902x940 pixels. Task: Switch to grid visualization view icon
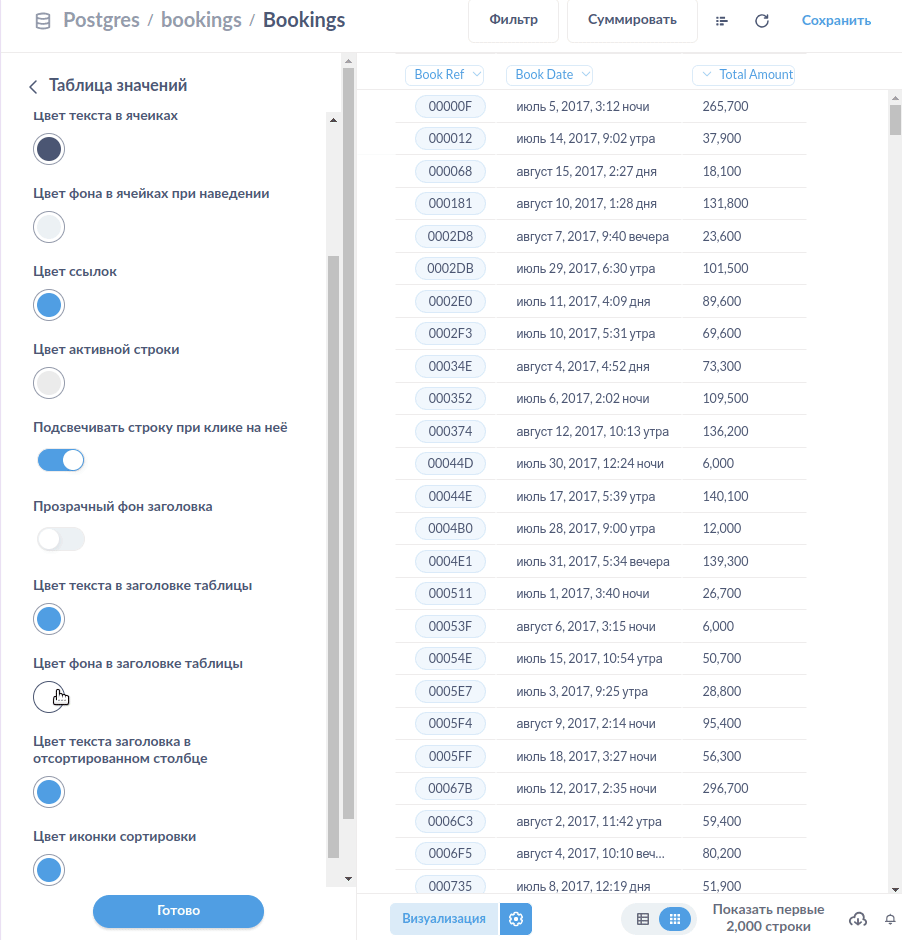(675, 919)
